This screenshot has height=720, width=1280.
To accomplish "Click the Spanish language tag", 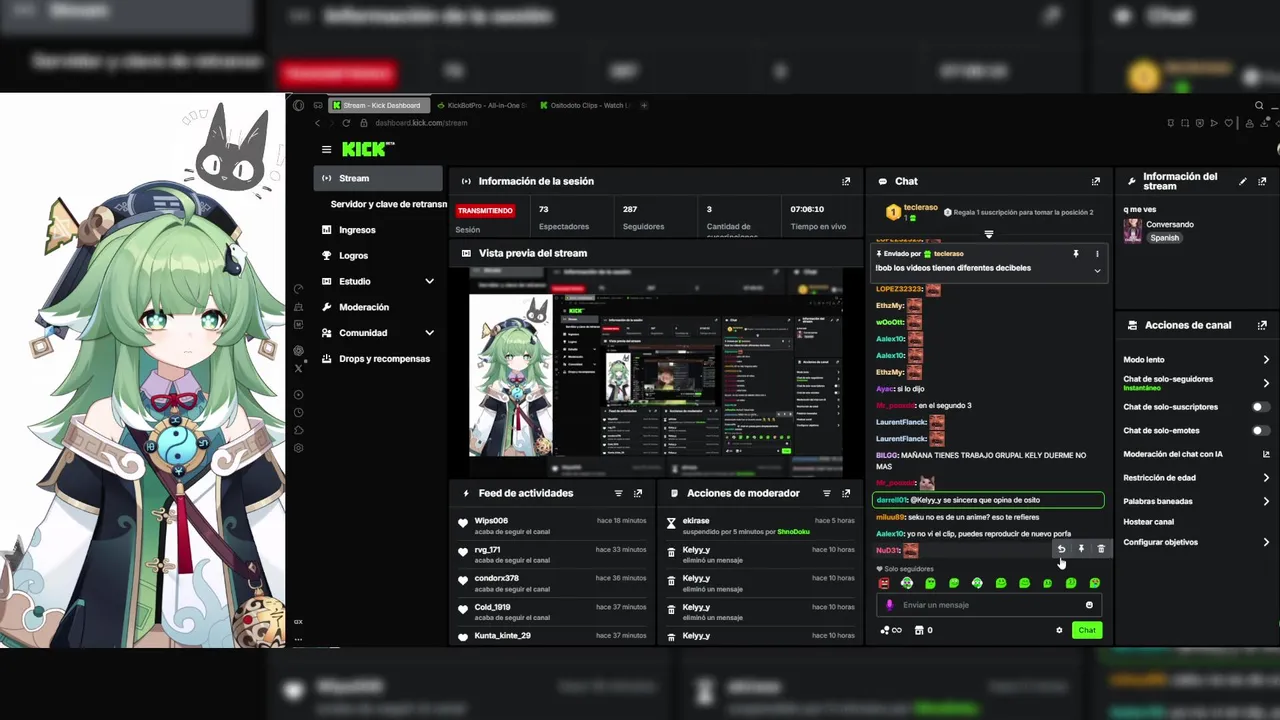I will click(x=1164, y=238).
